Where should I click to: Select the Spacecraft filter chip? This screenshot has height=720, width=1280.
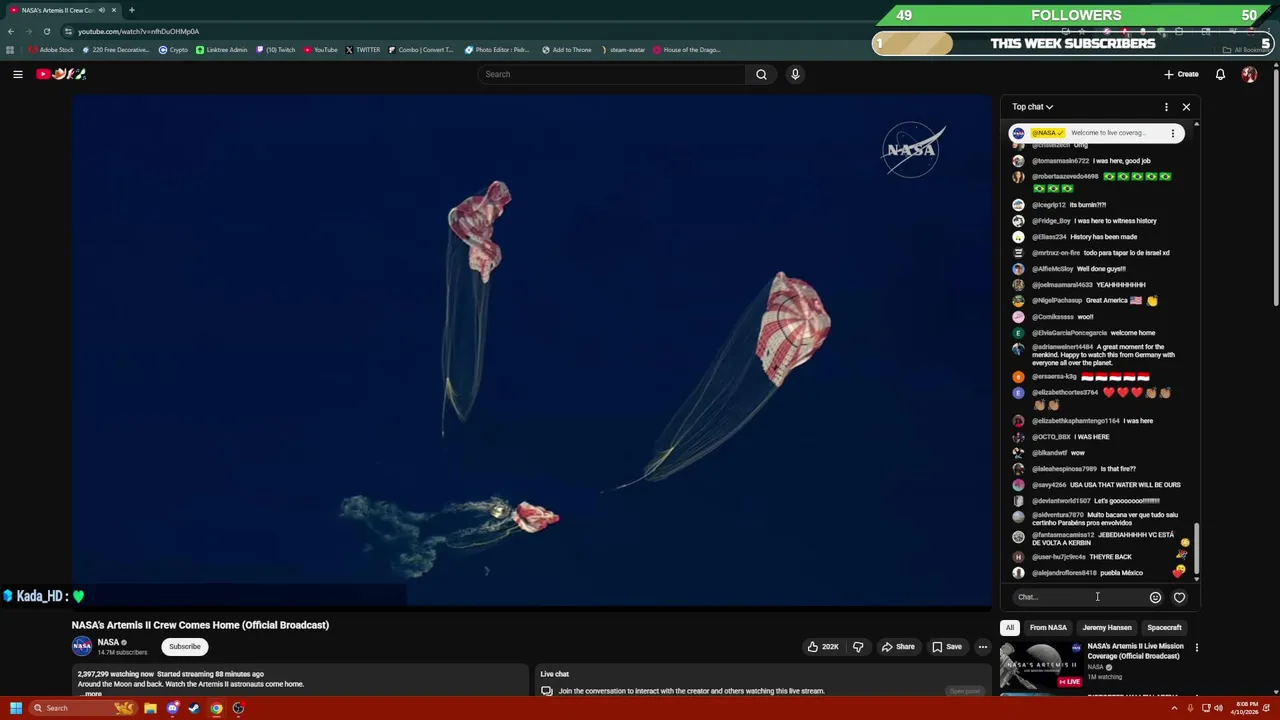click(1164, 628)
